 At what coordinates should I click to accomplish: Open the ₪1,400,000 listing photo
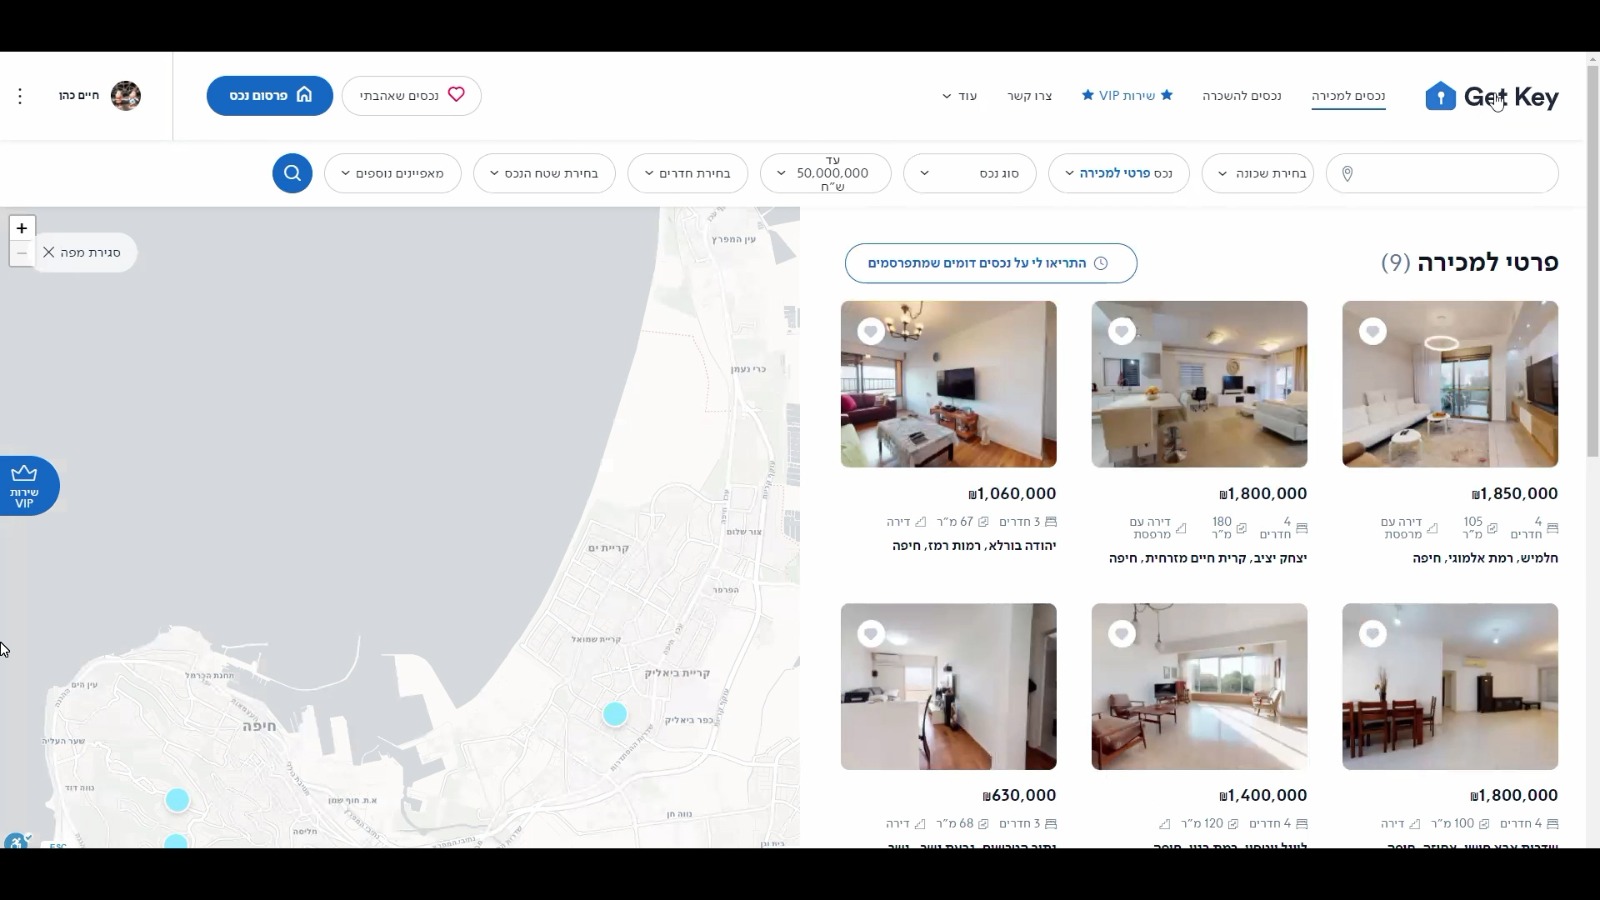1199,686
